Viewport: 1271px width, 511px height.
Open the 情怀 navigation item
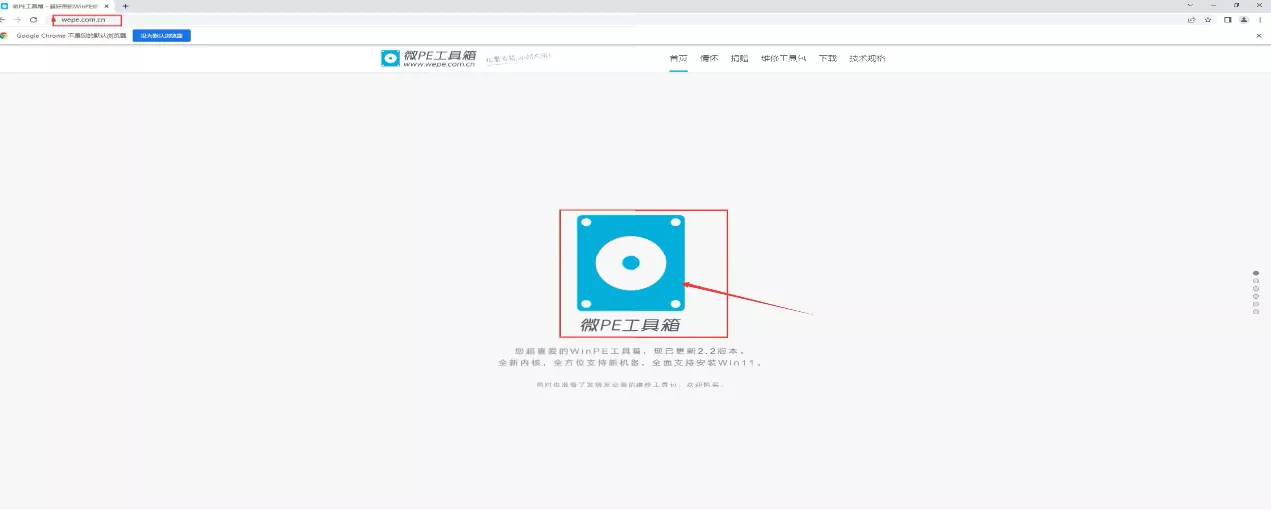(x=709, y=58)
